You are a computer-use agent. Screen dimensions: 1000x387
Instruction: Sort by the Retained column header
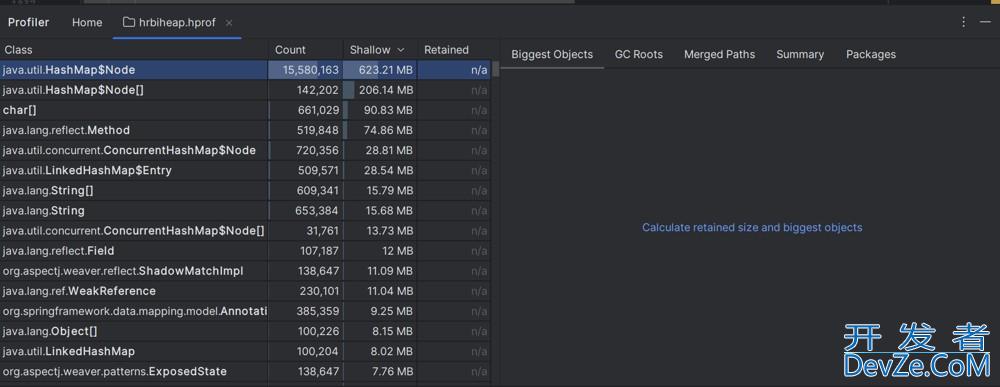coord(453,50)
